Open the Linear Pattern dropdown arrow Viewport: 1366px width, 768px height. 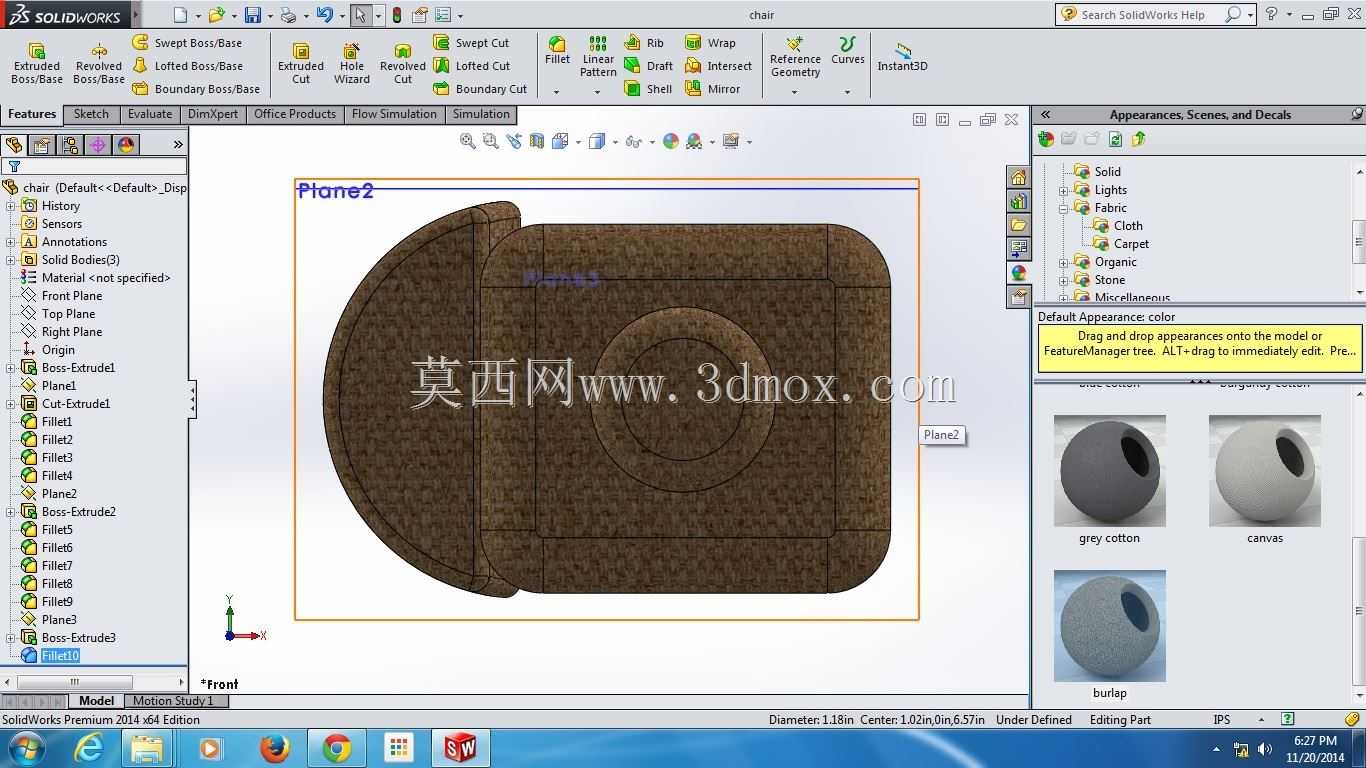(598, 92)
